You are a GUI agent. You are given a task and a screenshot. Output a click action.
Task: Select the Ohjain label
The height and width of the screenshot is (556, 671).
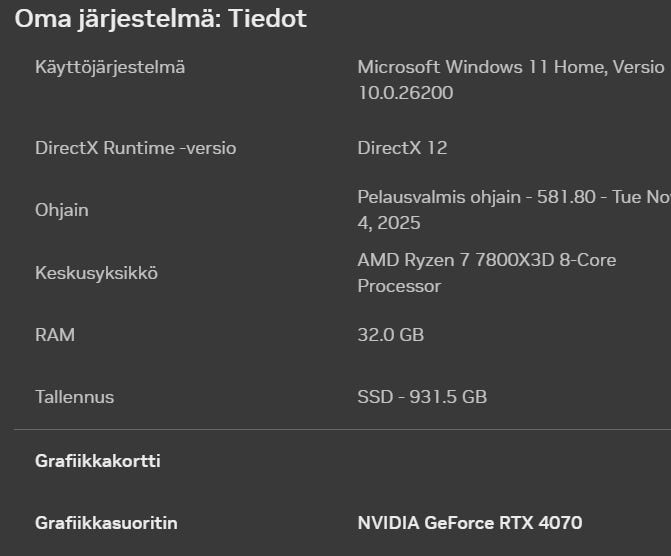click(x=62, y=210)
